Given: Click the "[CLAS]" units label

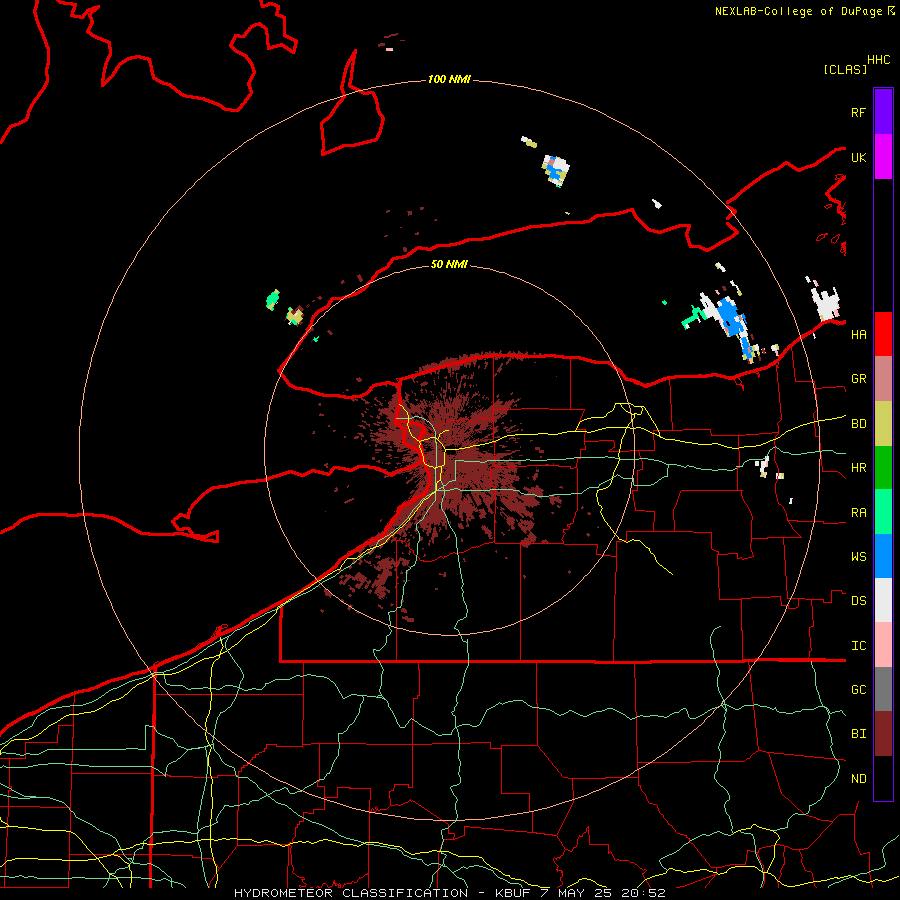Looking at the screenshot, I should pyautogui.click(x=845, y=69).
